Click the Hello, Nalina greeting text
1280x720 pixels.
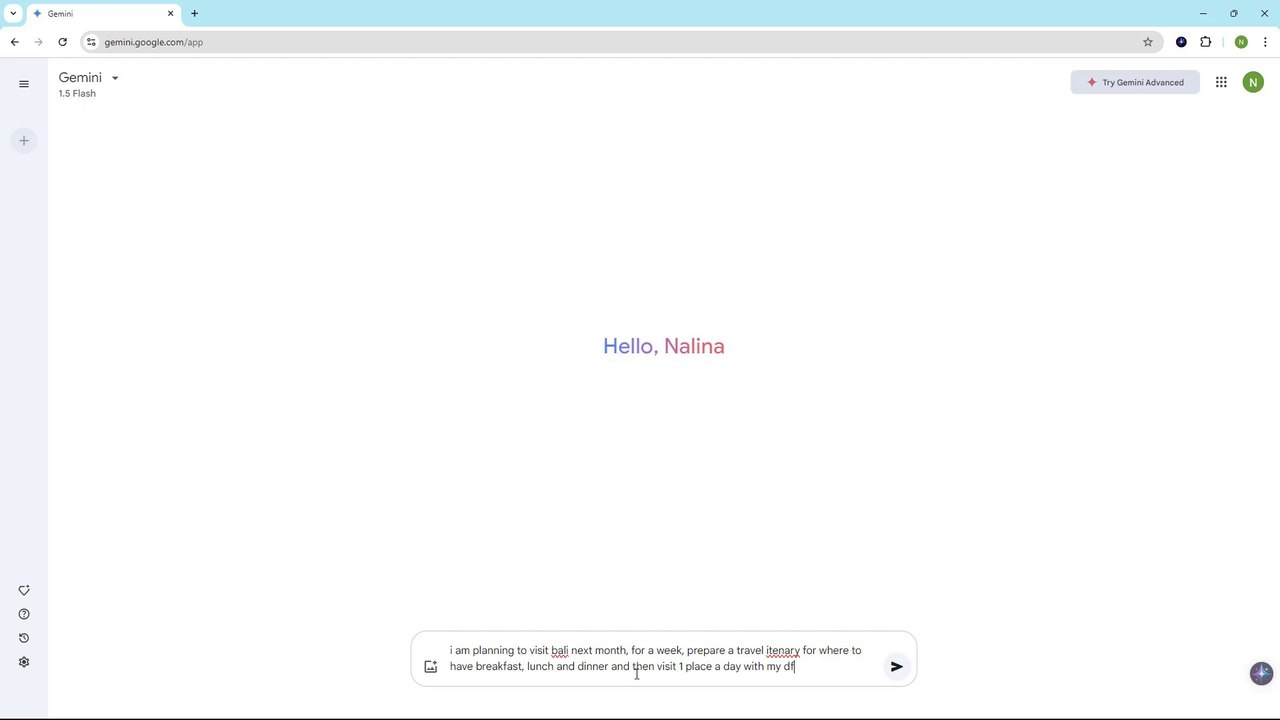pos(664,346)
